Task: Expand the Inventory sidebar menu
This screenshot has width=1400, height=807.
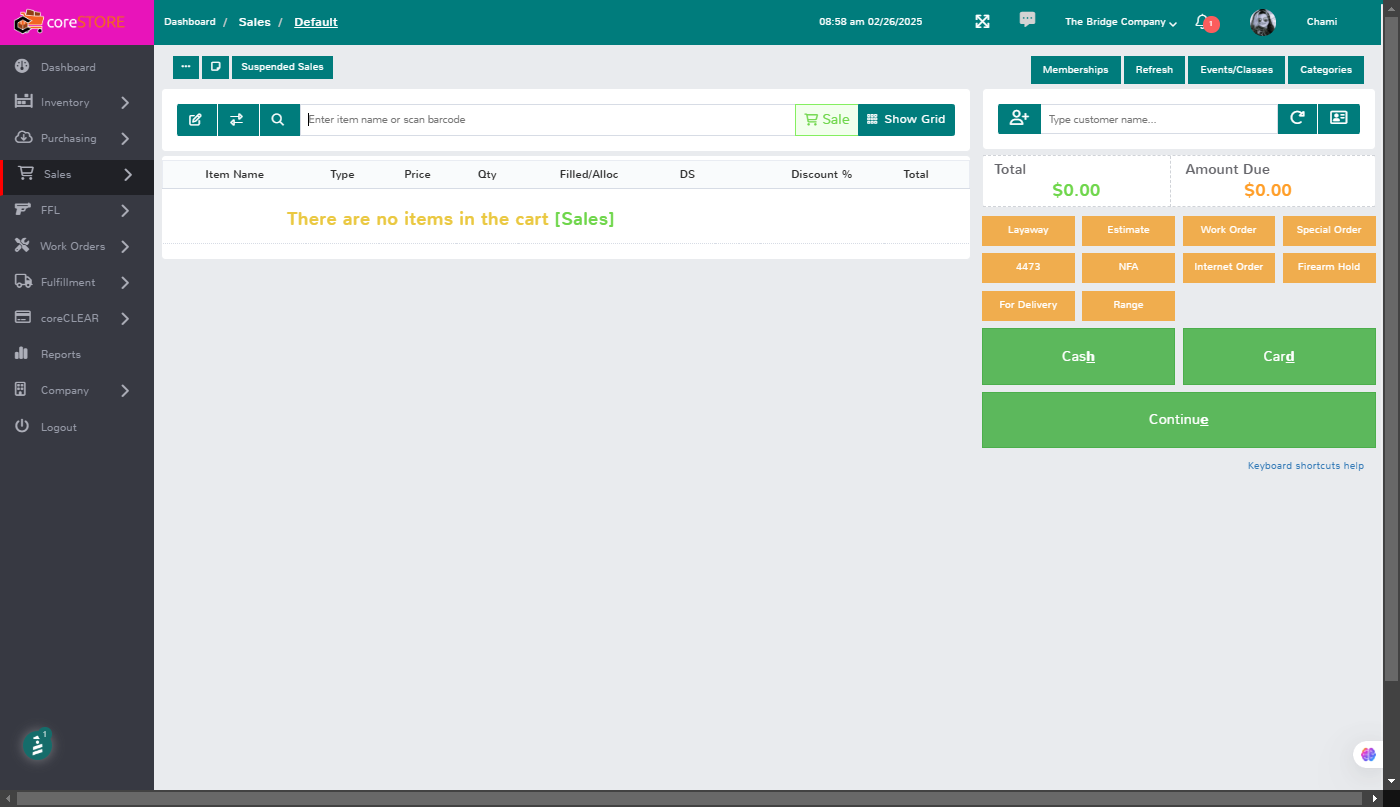Action: 77,102
